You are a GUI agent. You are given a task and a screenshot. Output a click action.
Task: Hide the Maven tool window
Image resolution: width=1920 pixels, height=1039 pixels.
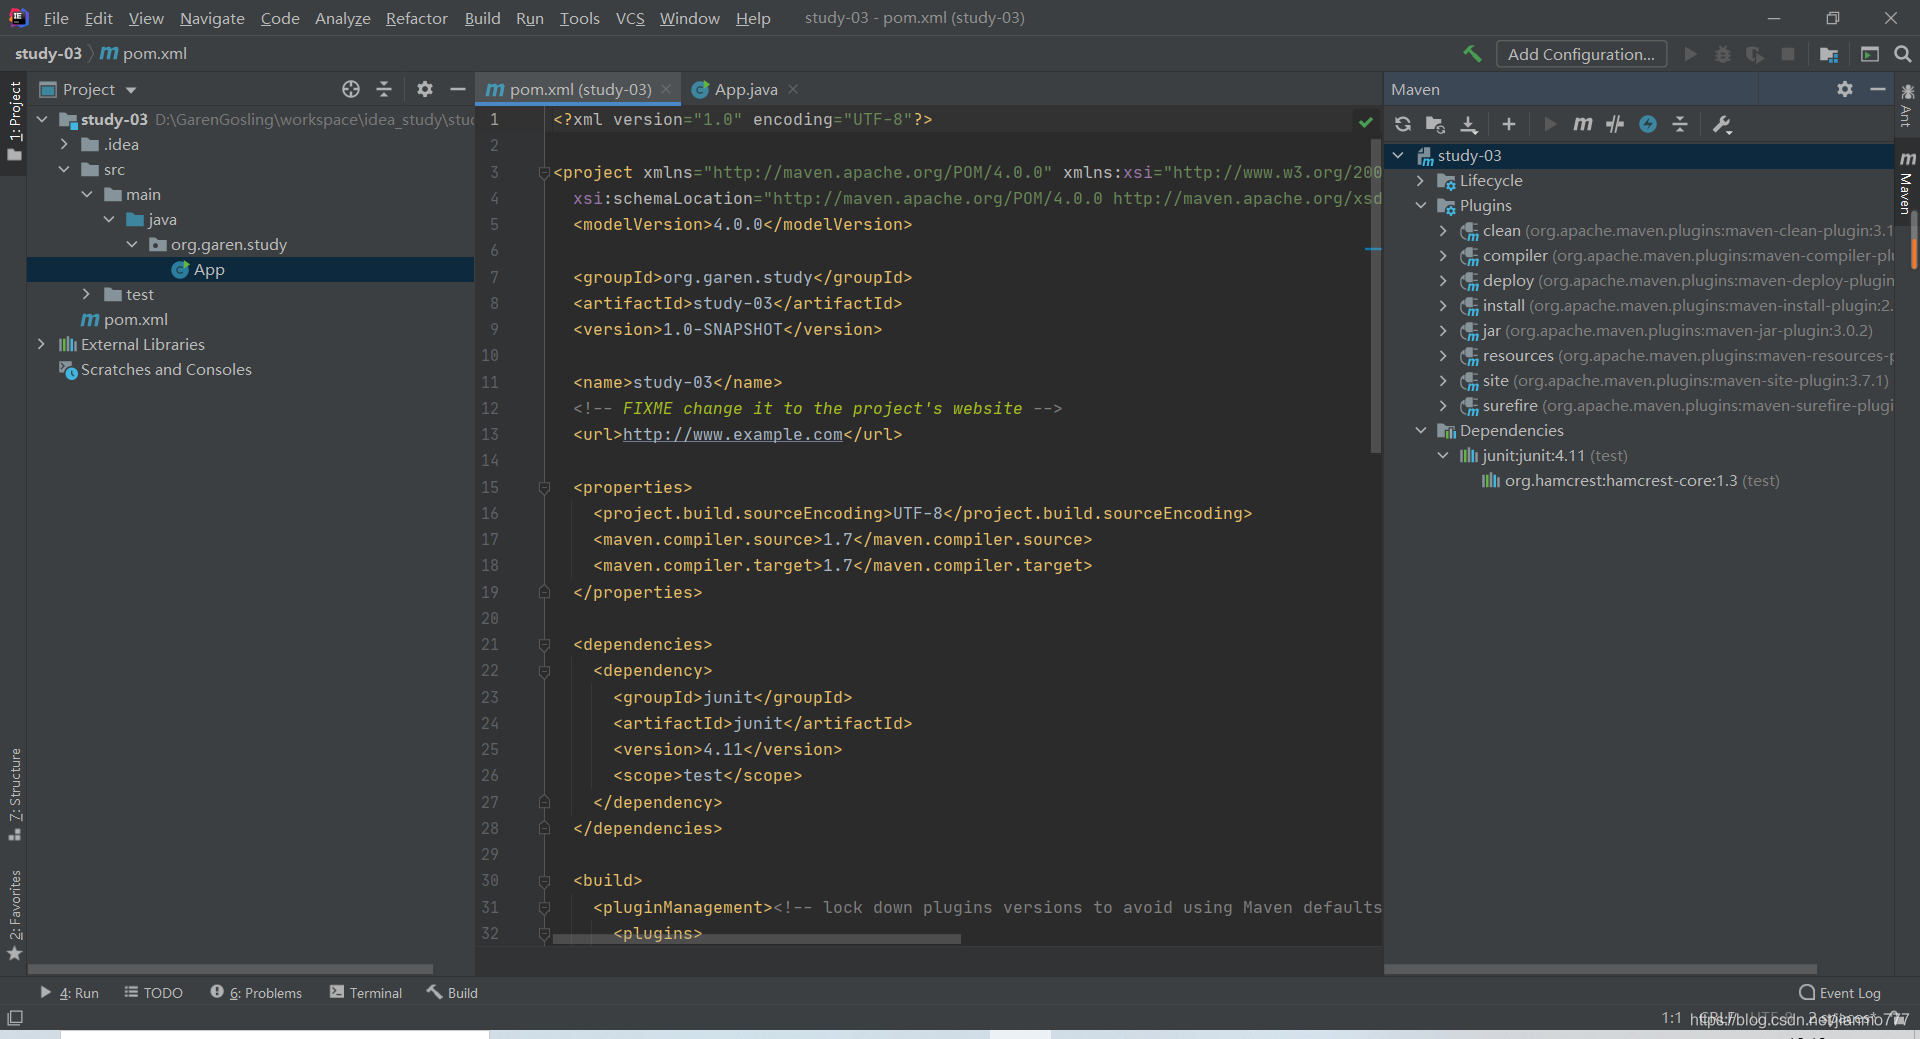[1878, 89]
